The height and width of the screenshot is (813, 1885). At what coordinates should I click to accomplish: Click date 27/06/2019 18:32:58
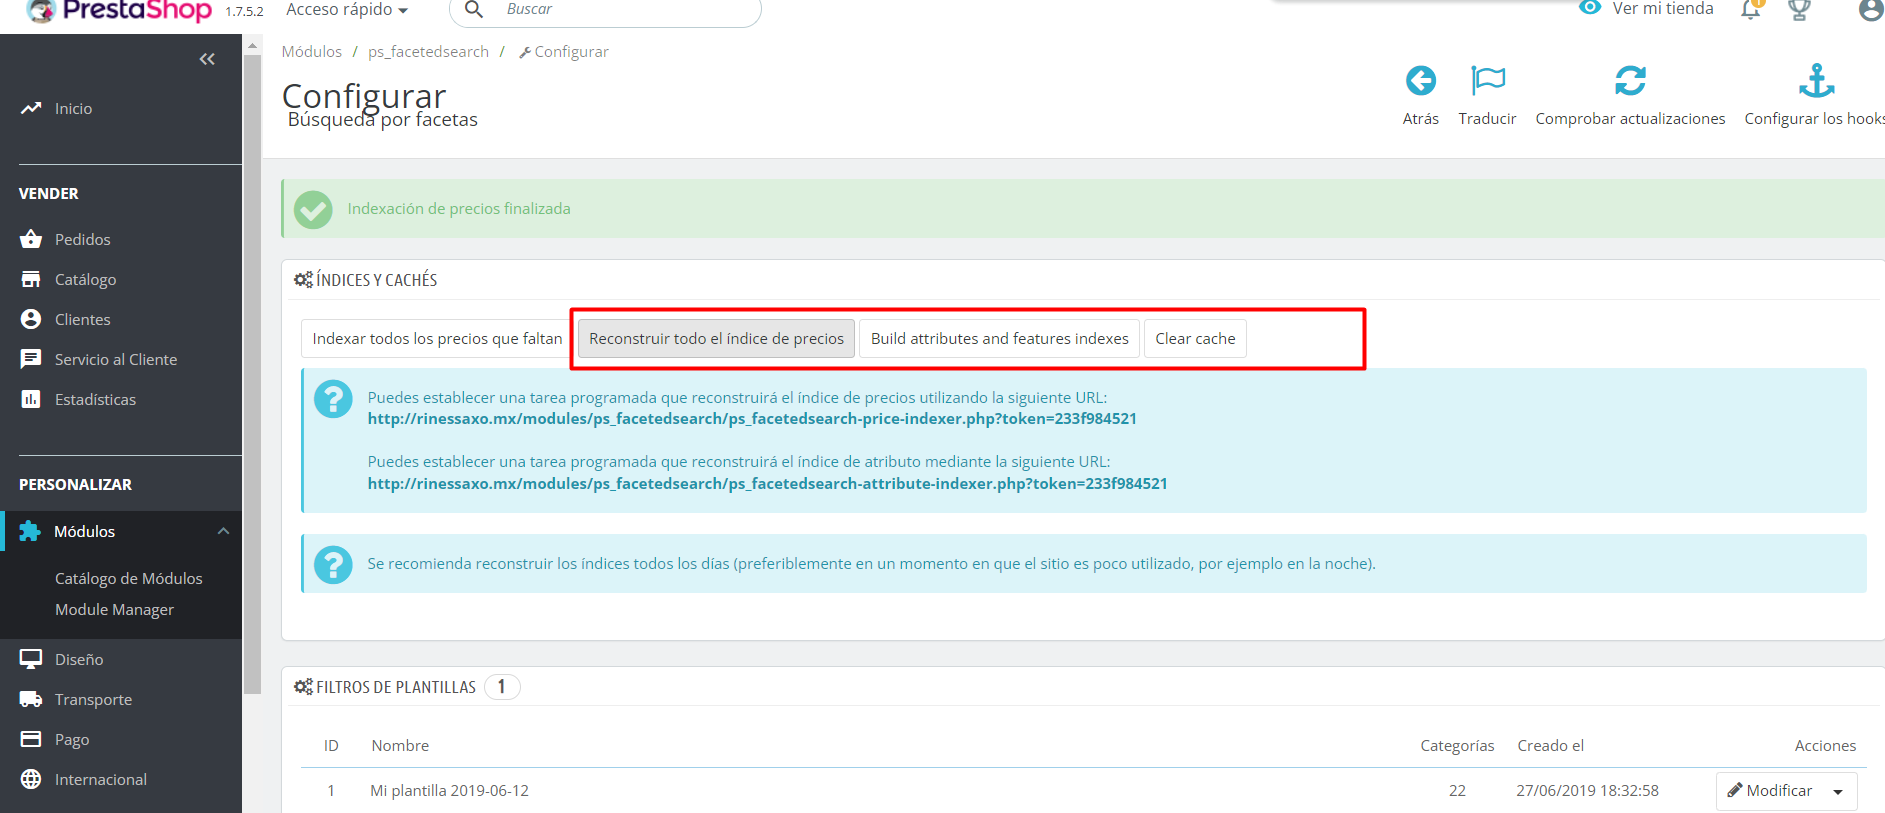click(x=1587, y=790)
